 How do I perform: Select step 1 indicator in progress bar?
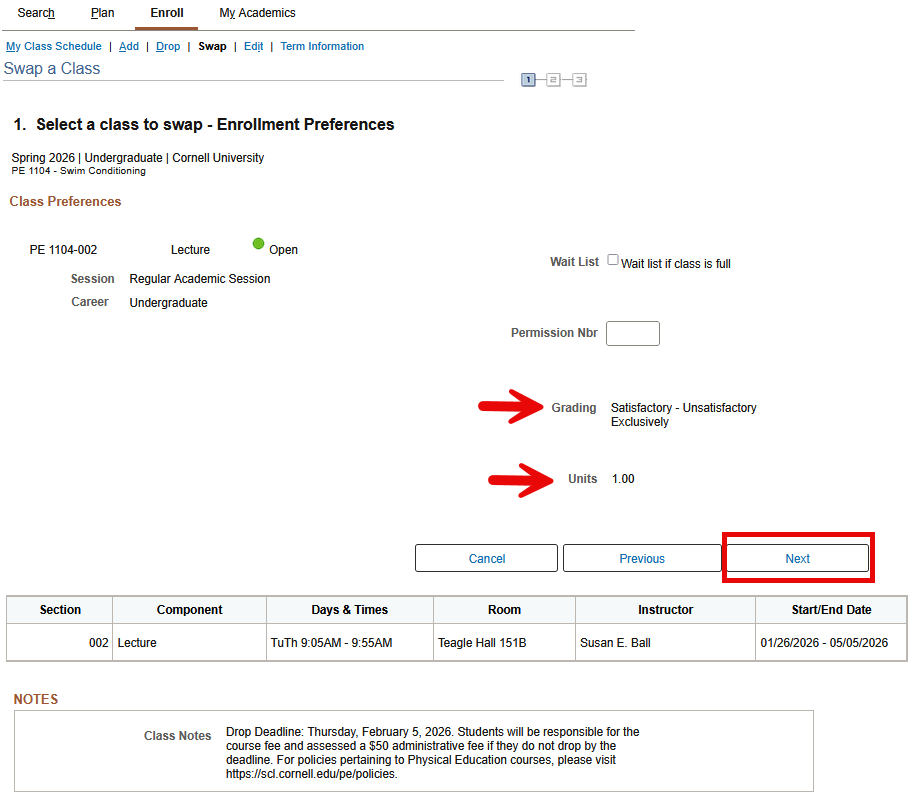(x=528, y=79)
